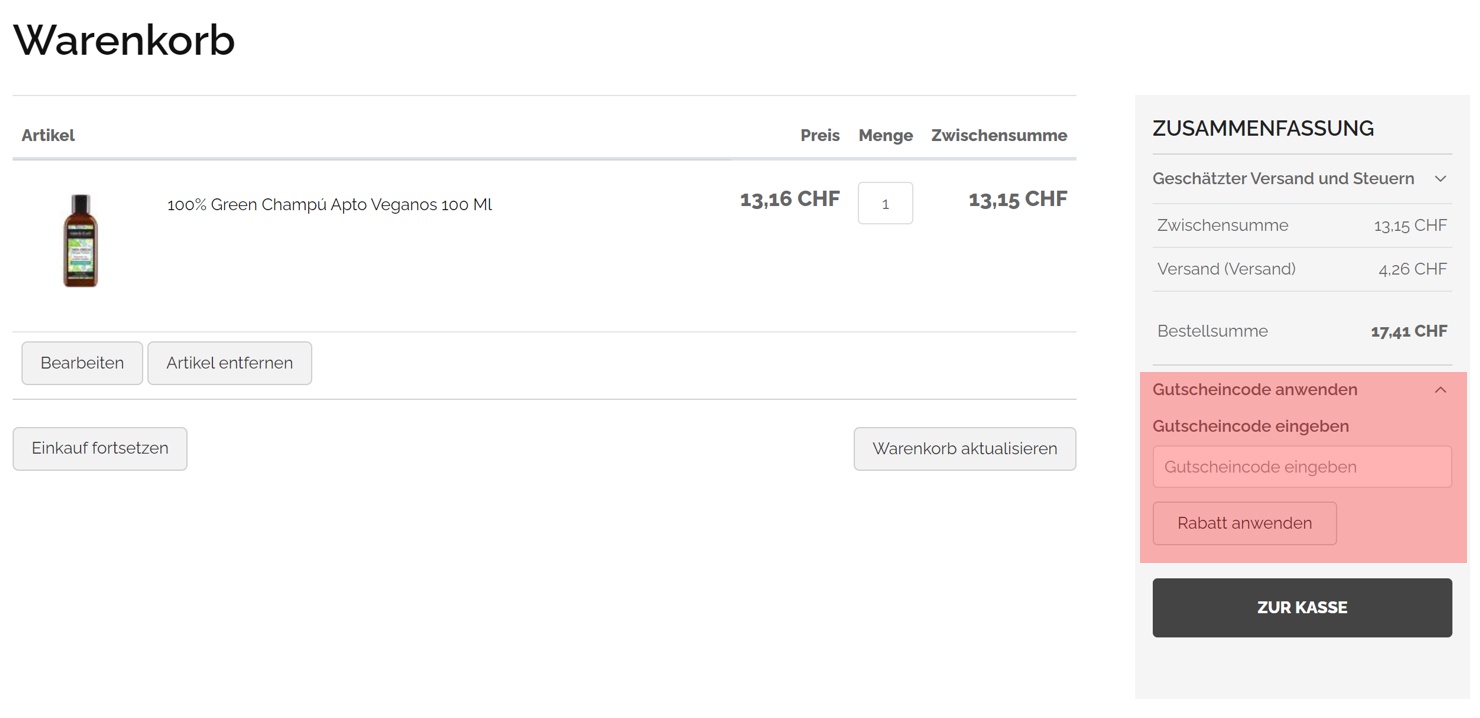The width and height of the screenshot is (1480, 718).
Task: Click the Menge quantity input field
Action: click(885, 204)
